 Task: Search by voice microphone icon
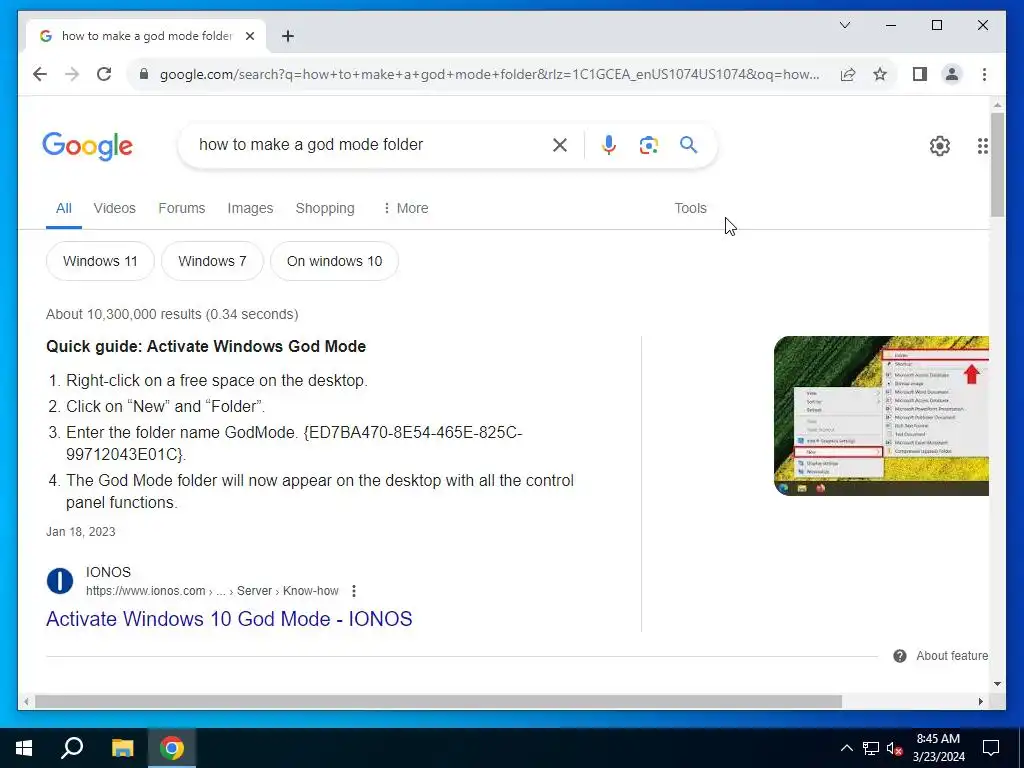[x=609, y=145]
